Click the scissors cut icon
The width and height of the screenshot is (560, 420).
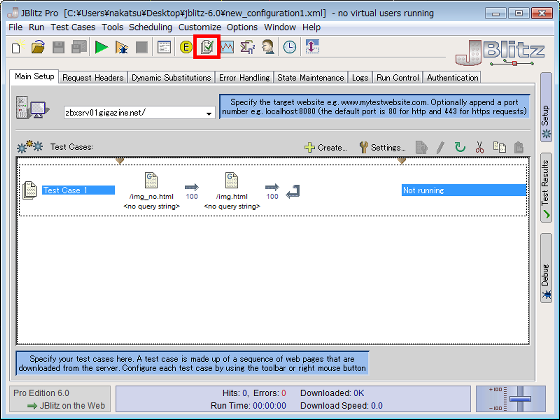(x=480, y=147)
